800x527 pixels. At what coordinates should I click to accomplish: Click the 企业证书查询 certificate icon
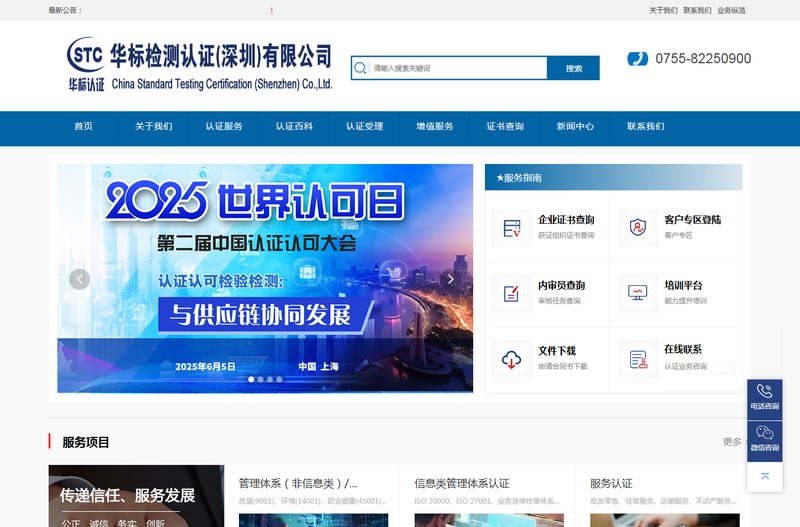tap(512, 228)
